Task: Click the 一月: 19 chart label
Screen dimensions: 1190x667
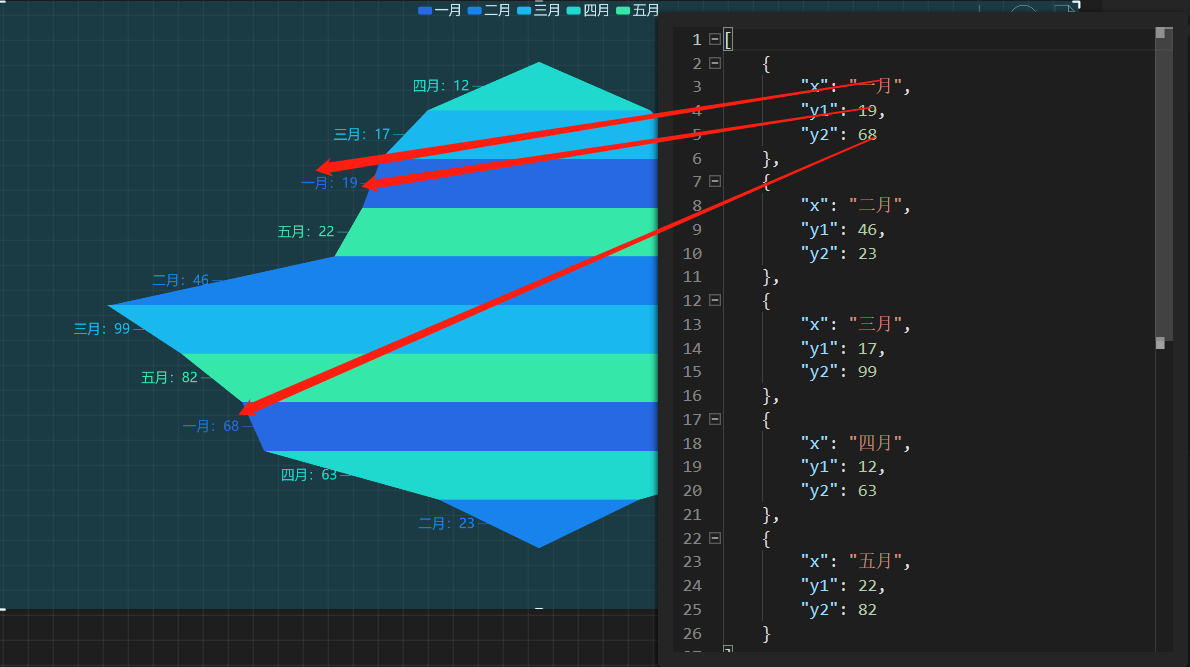Action: 329,183
